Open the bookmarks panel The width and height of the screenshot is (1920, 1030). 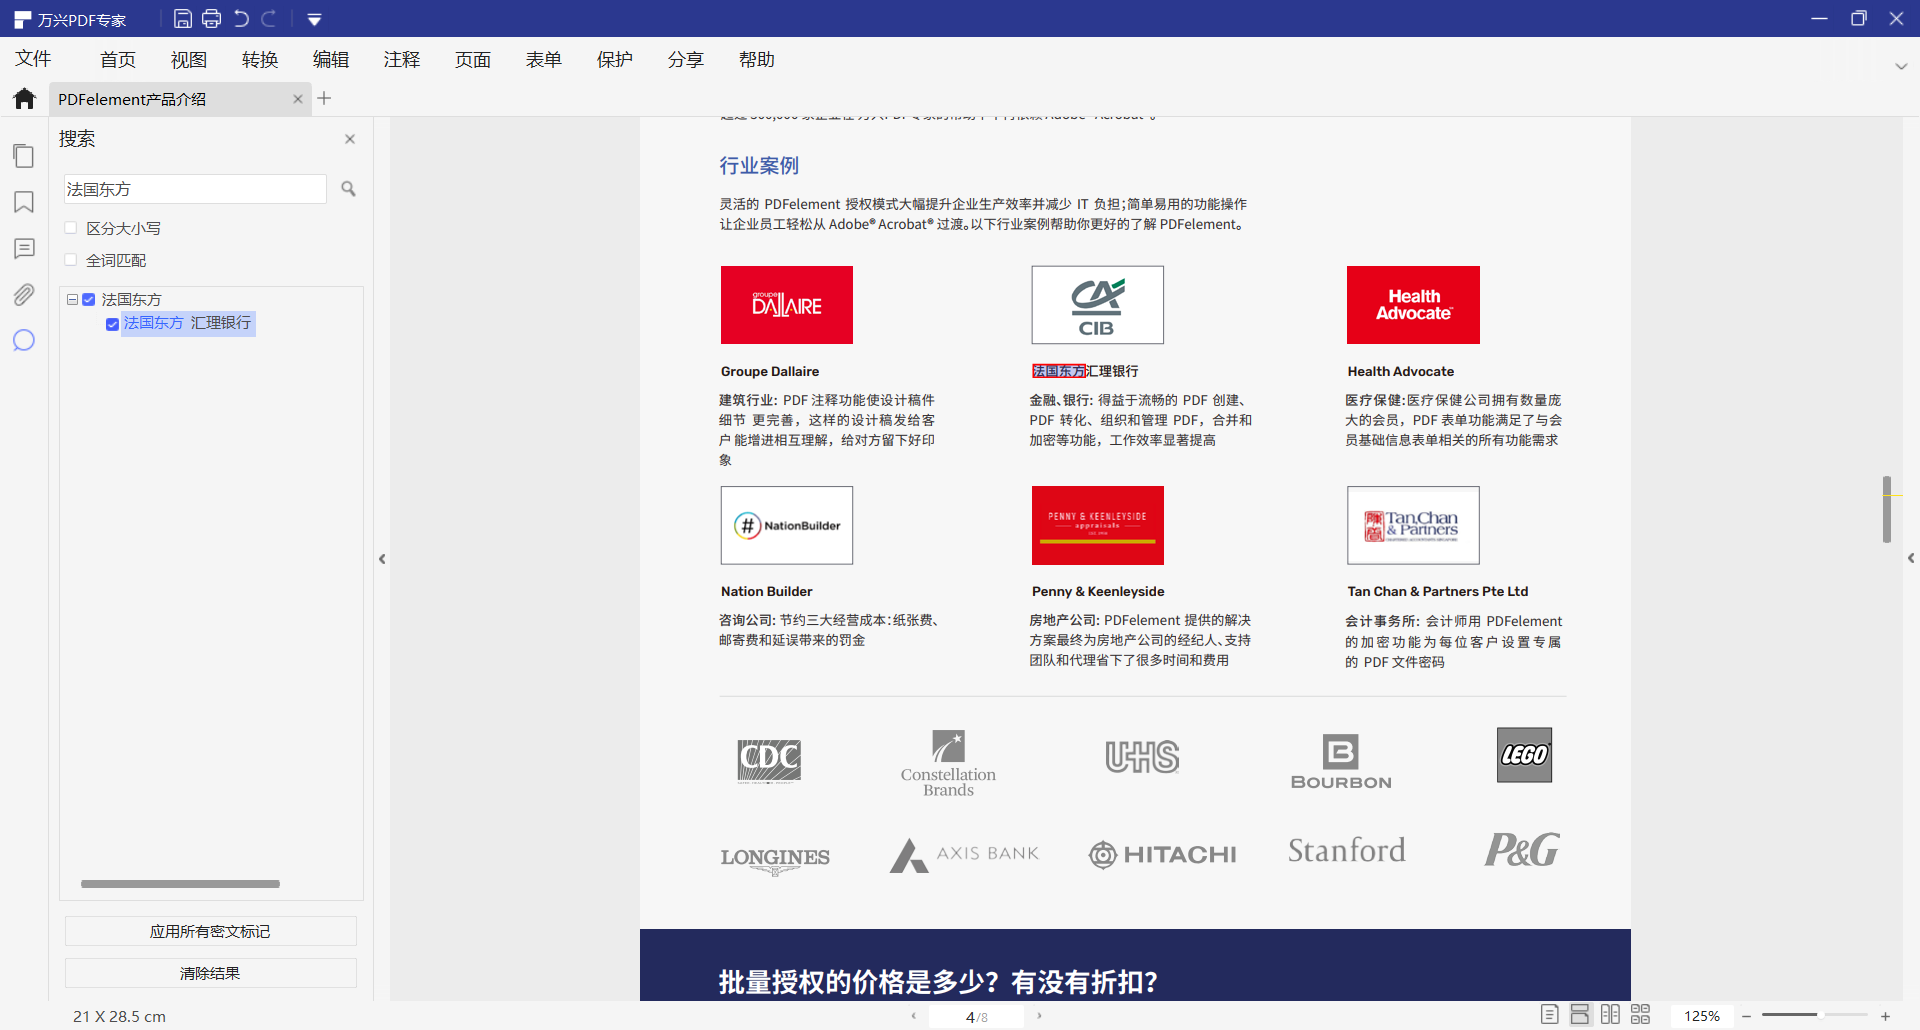[23, 202]
